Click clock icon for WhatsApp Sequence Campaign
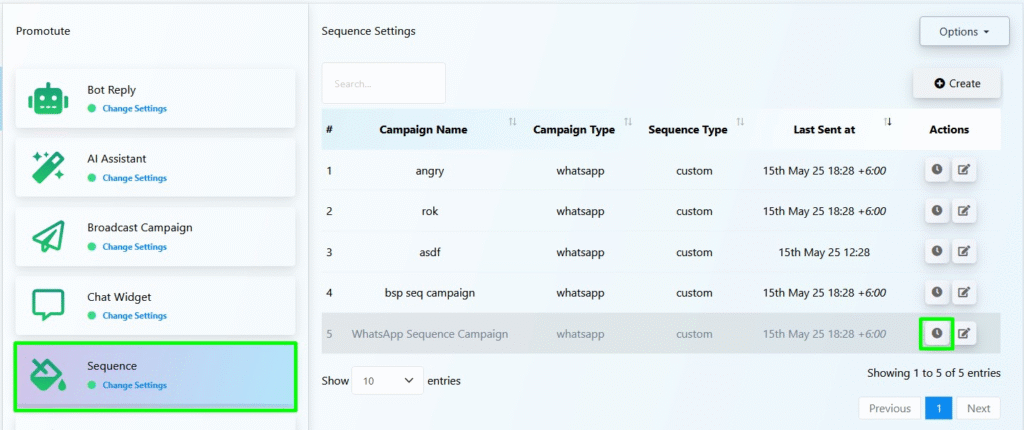This screenshot has height=430, width=1024. click(x=937, y=334)
